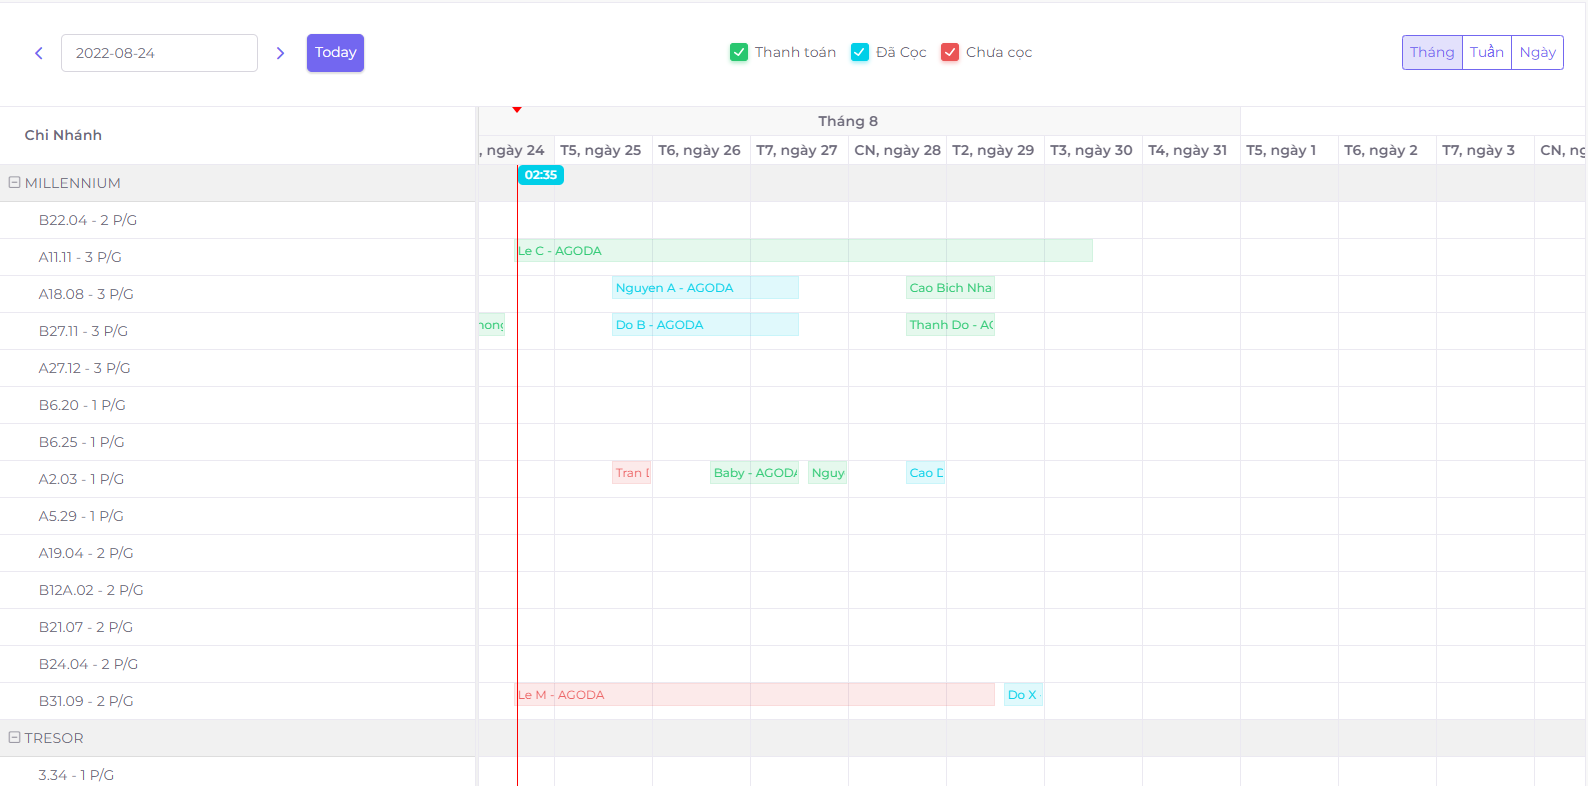The image size is (1588, 786).
Task: Go to previous date with left arrow
Action: [39, 53]
